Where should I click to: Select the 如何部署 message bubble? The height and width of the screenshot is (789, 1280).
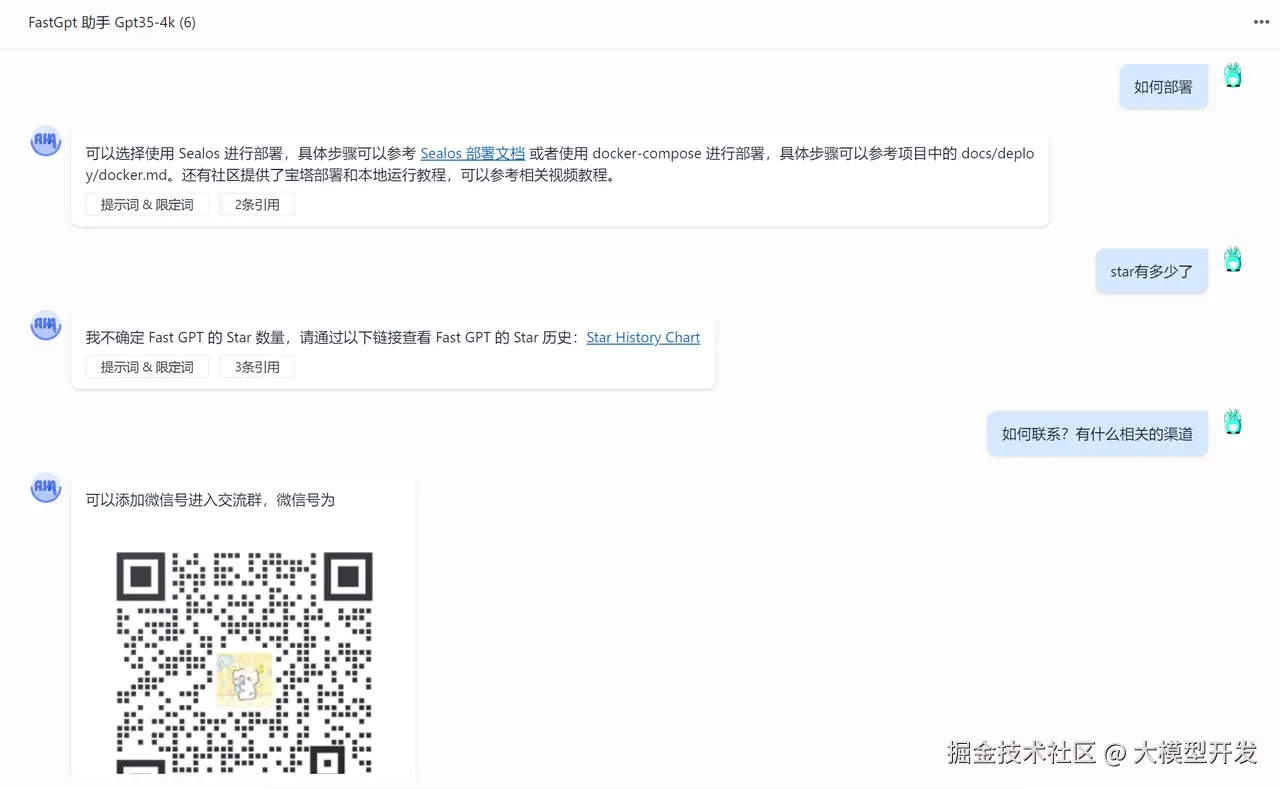[x=1162, y=87]
